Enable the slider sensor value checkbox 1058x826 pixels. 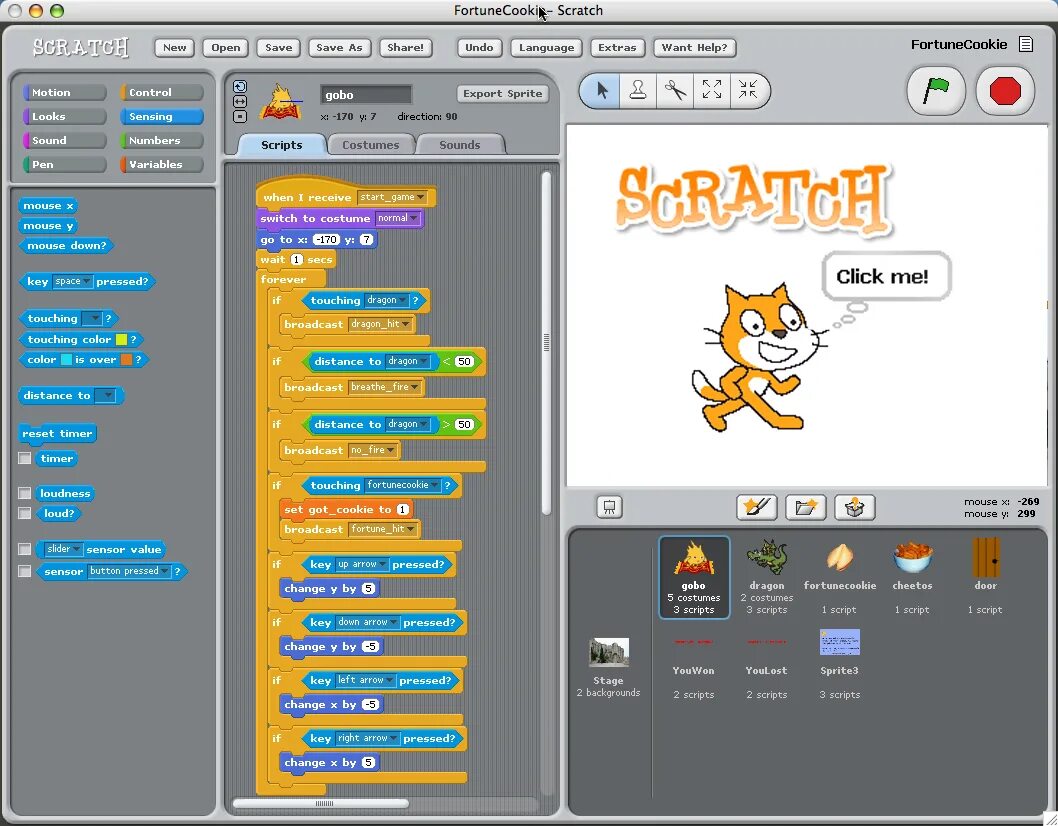tap(25, 549)
